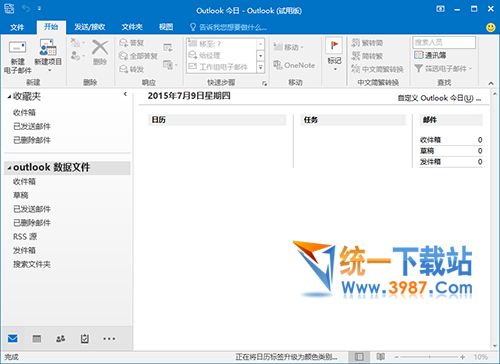Open 收件箱 link in 邮件 summary
Image resolution: width=500 pixels, height=364 pixels.
430,140
